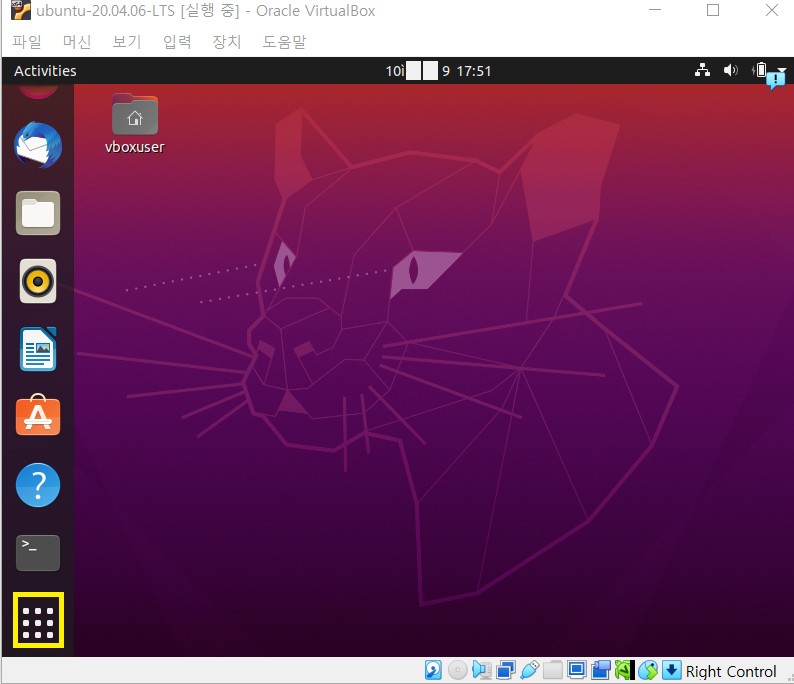
Task: Click Activities in top bar
Action: coord(45,71)
